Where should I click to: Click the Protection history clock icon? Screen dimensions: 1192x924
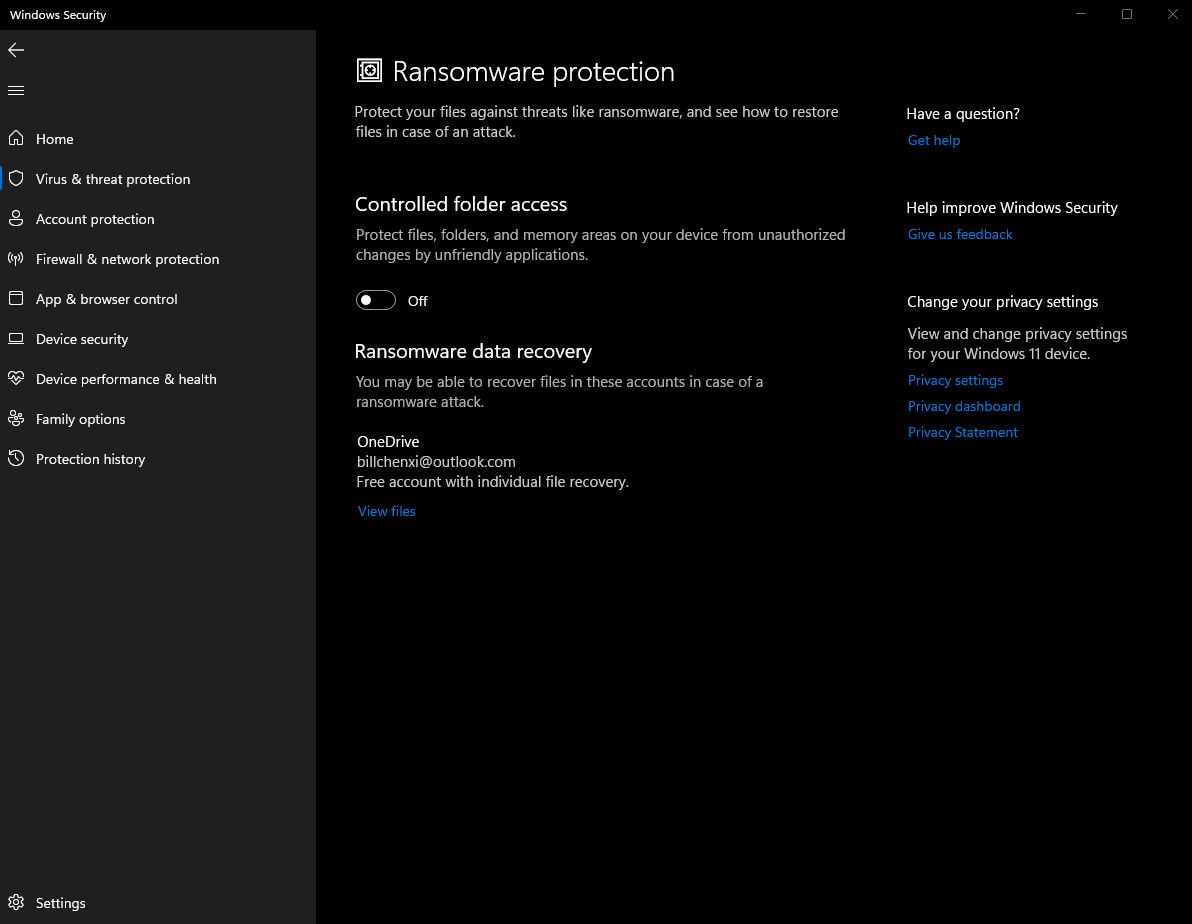tap(16, 458)
